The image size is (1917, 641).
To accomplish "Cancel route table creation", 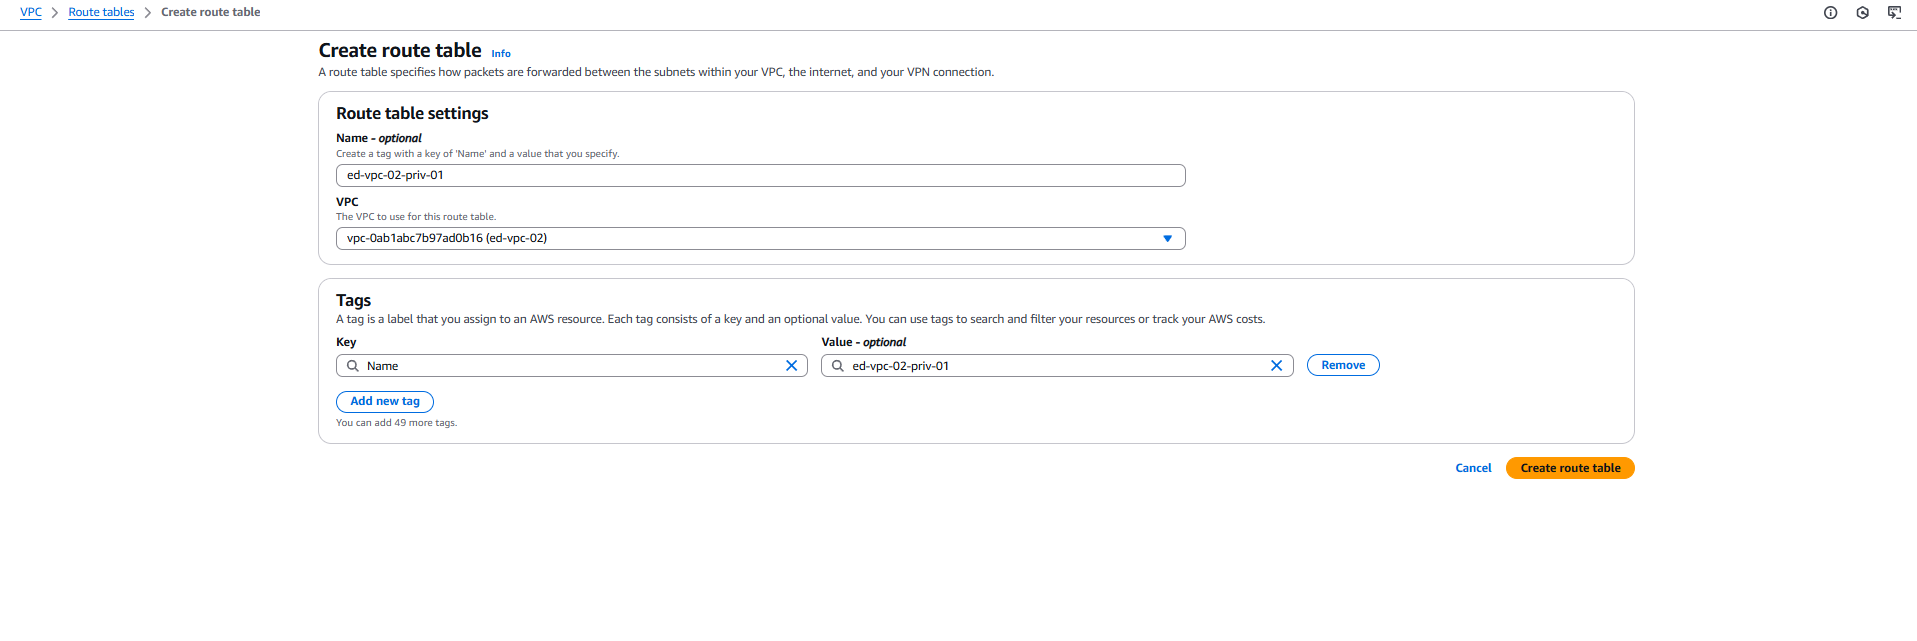I will coord(1473,468).
